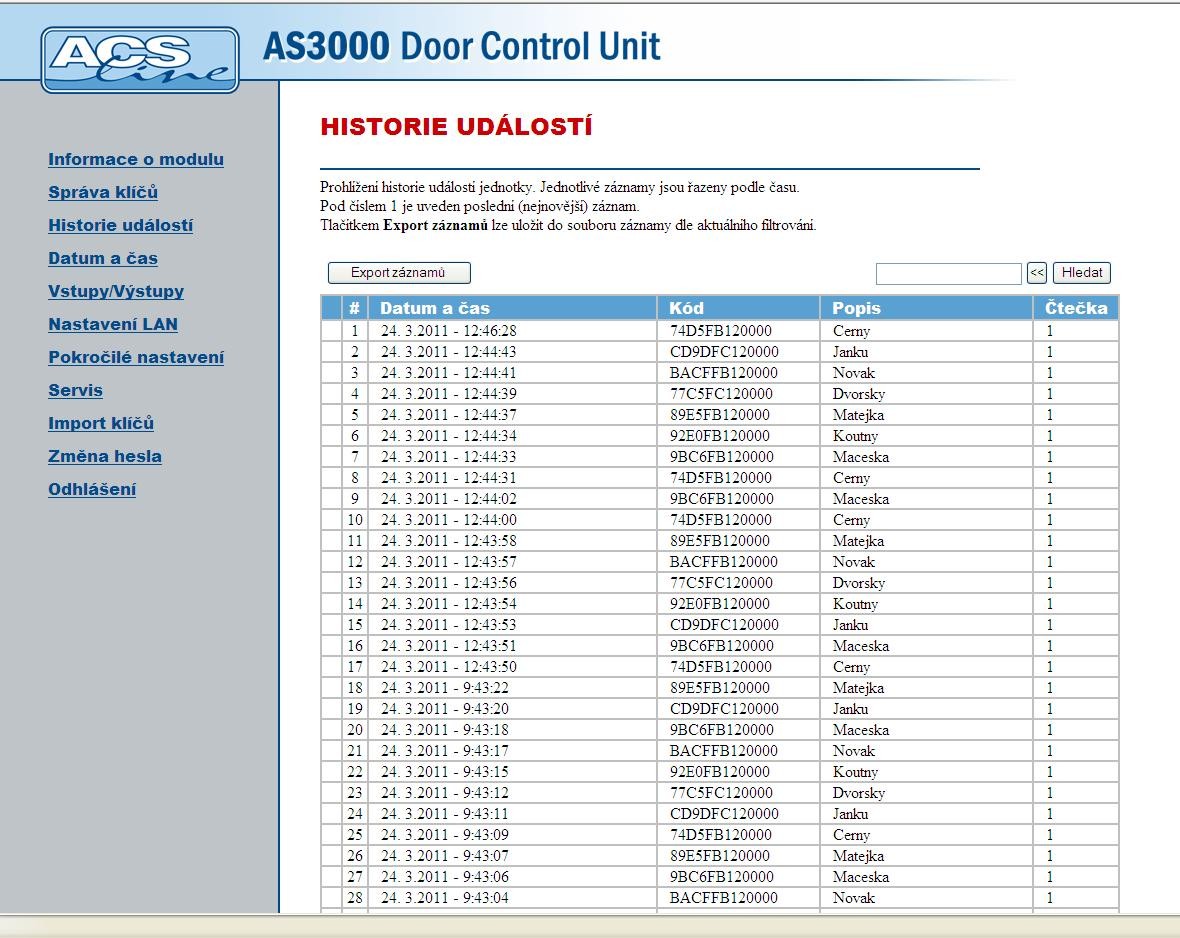Click the Čtečka column header
The image size is (1180, 938).
[x=1076, y=308]
